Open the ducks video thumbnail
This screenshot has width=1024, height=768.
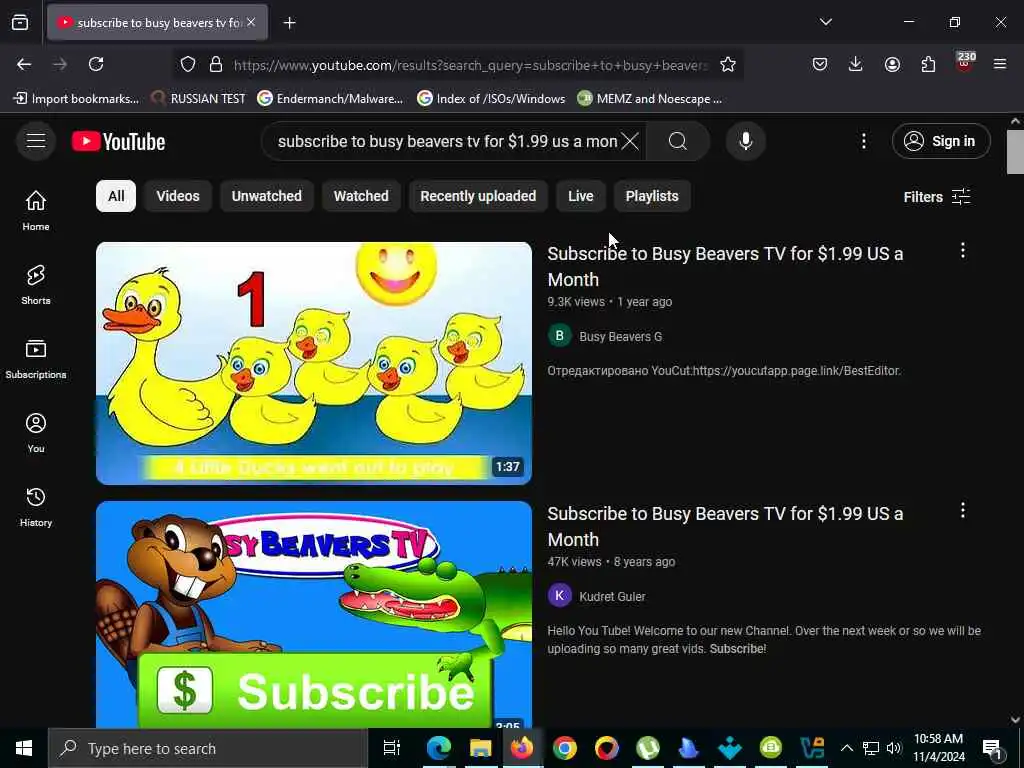pos(314,363)
